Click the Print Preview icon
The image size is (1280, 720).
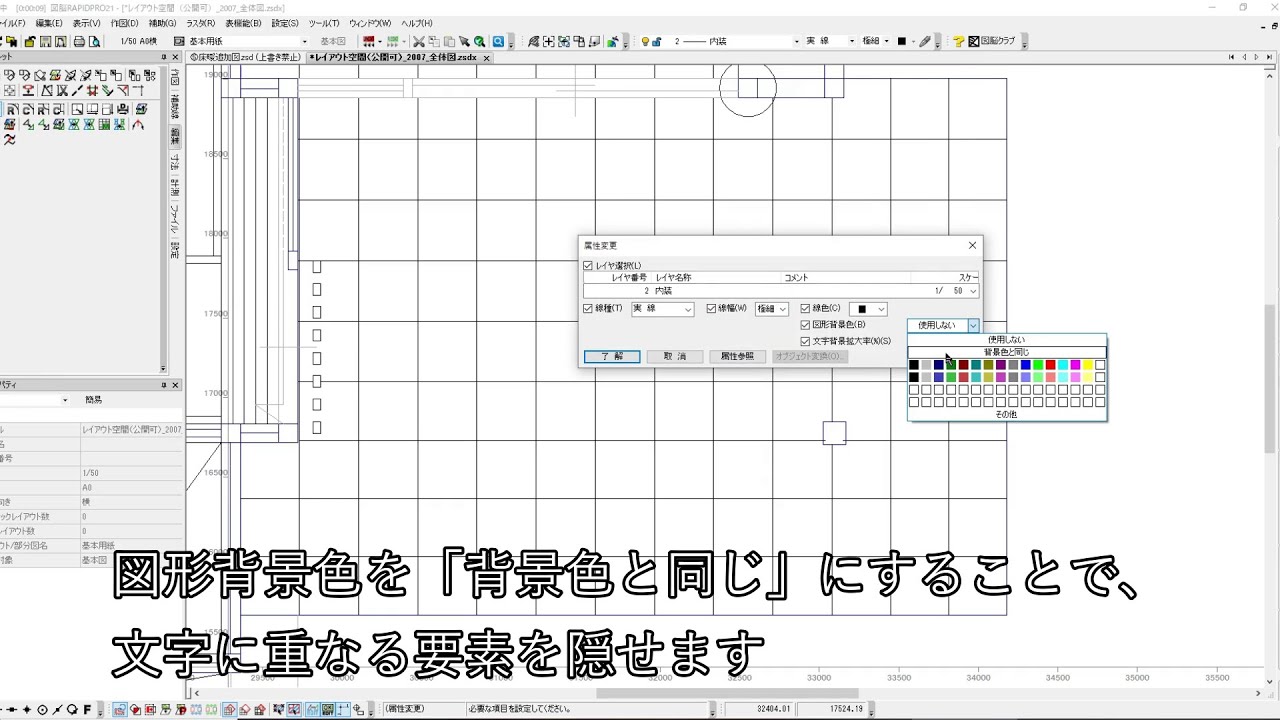click(94, 41)
